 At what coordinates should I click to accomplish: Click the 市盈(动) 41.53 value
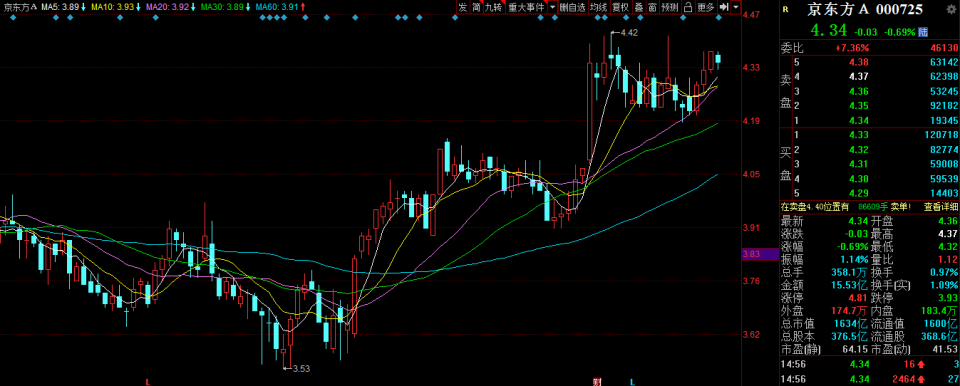click(x=945, y=350)
